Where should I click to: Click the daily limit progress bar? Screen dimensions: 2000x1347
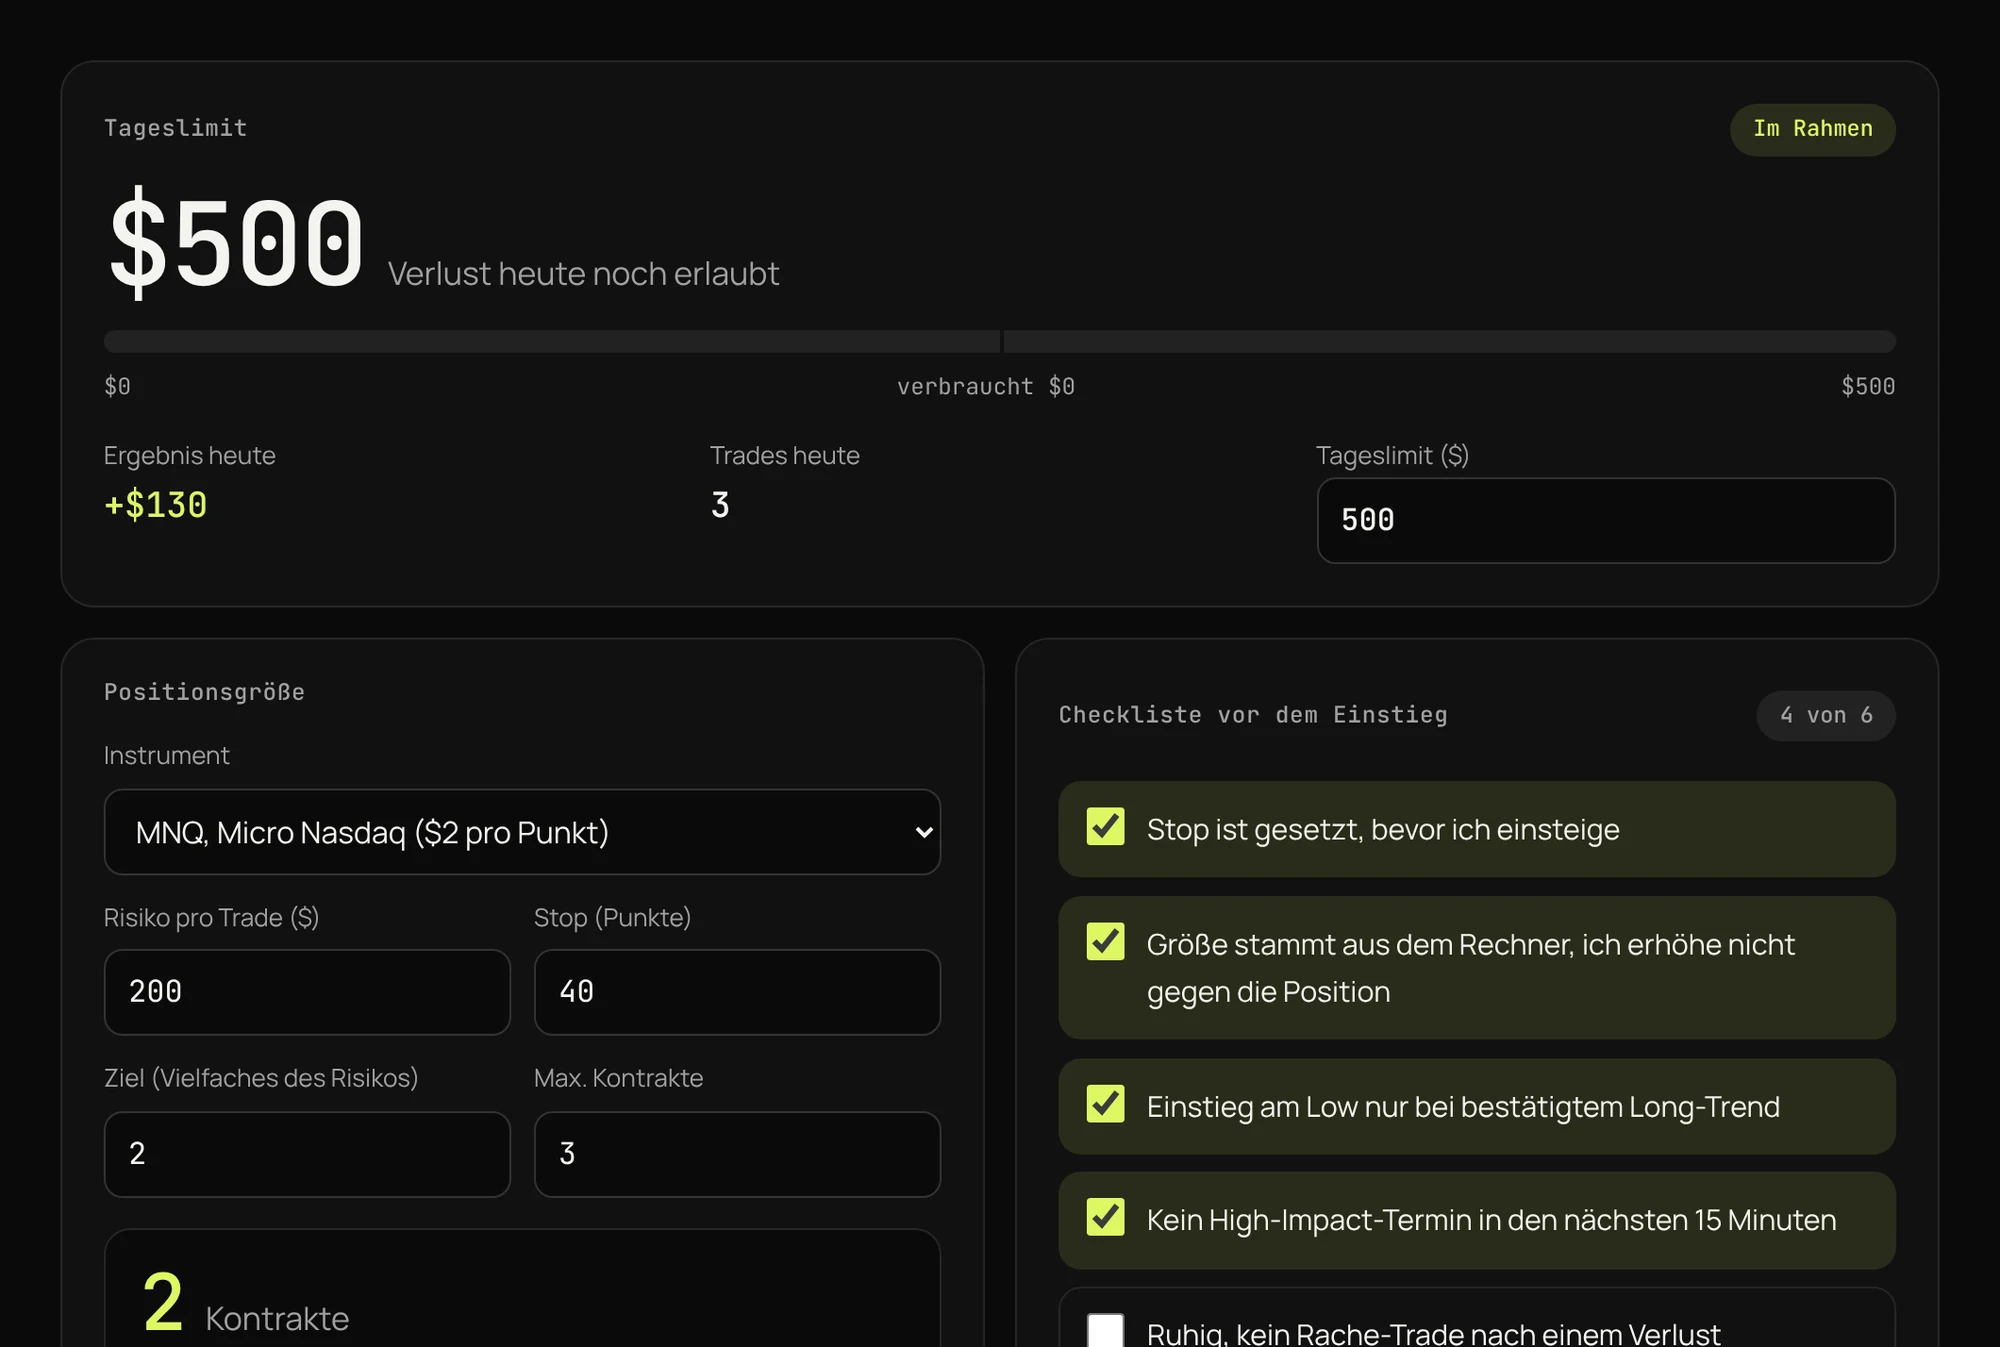coord(1000,341)
